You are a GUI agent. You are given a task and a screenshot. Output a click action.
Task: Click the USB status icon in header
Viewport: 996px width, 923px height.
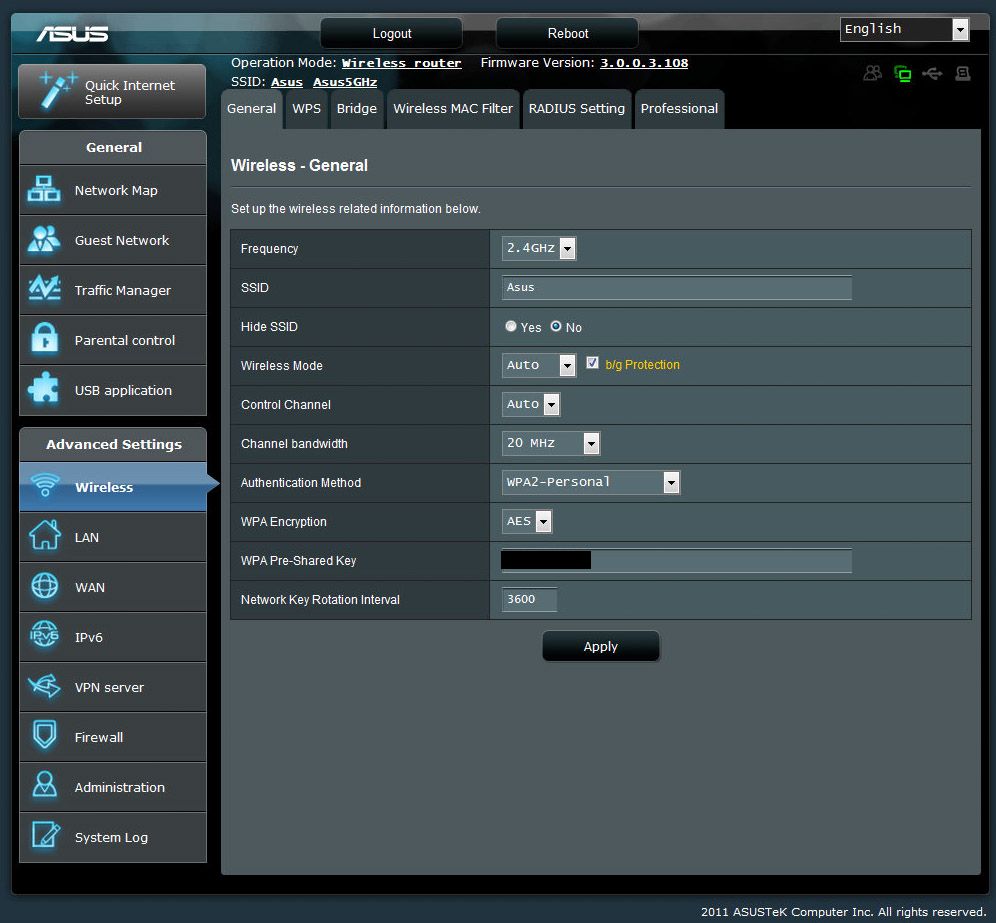(x=933, y=74)
